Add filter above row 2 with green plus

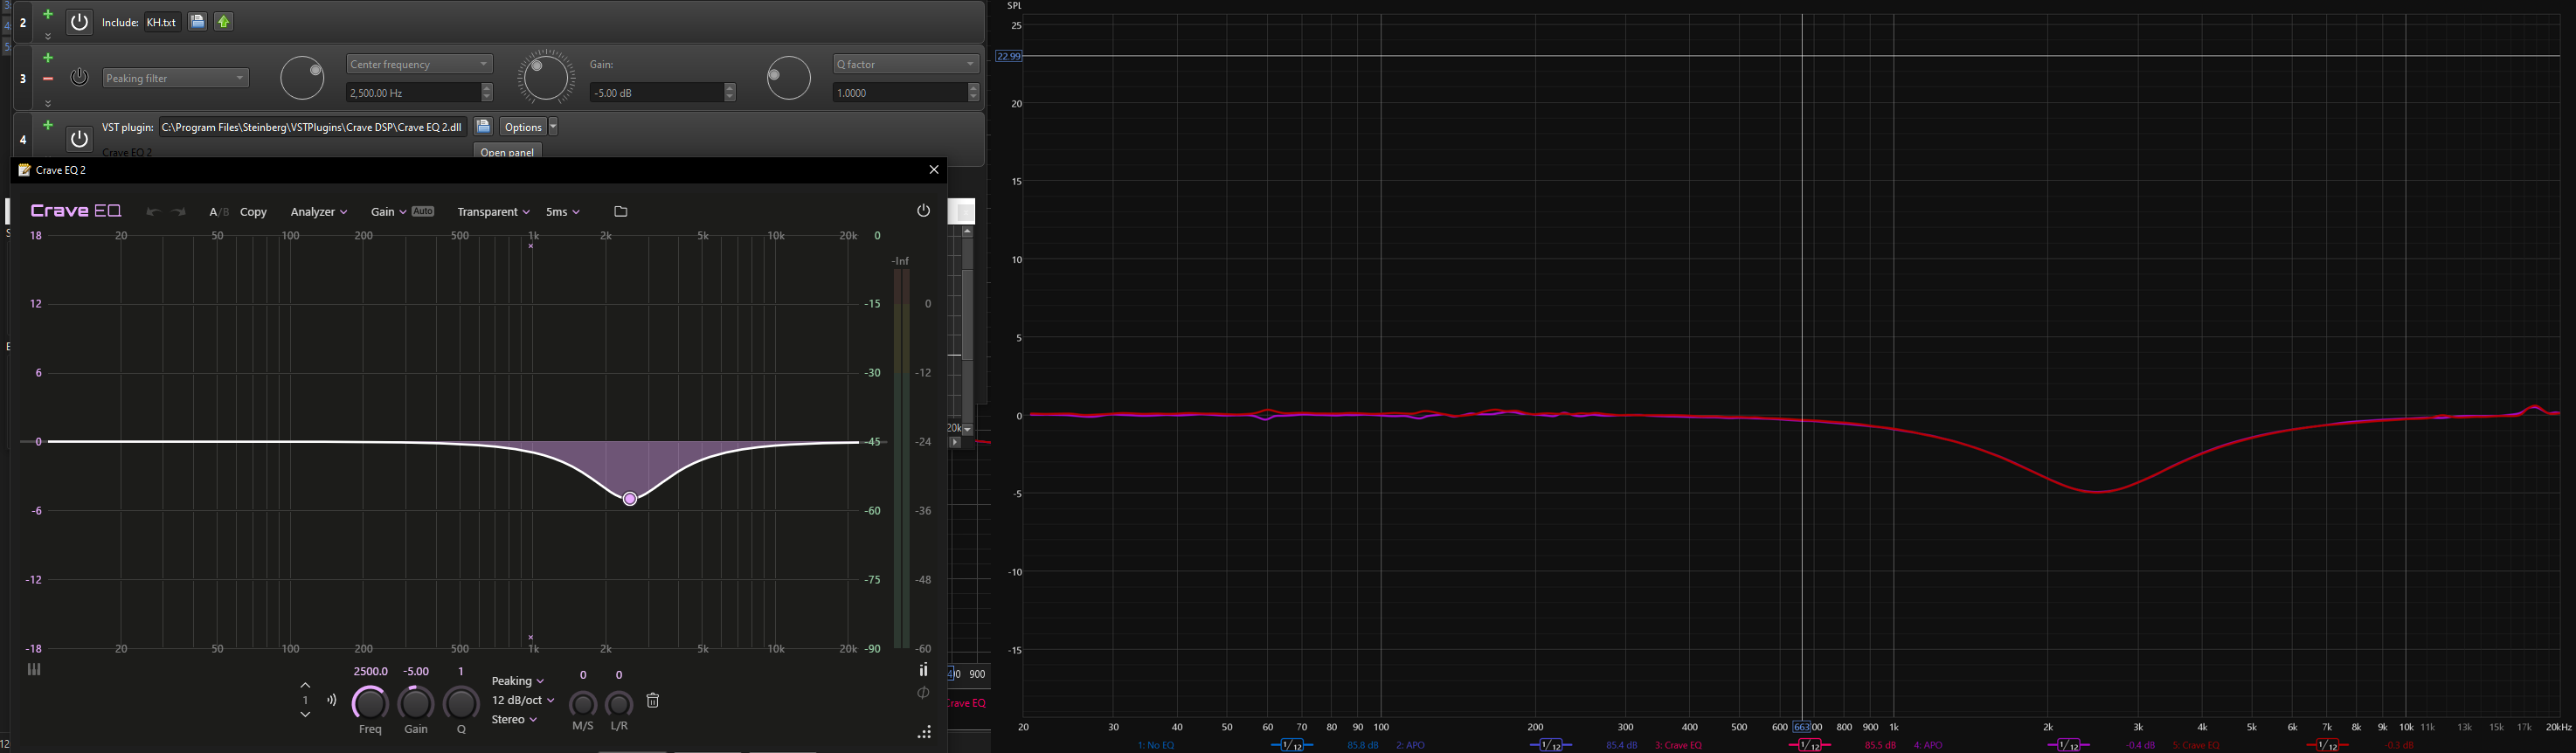pyautogui.click(x=47, y=15)
